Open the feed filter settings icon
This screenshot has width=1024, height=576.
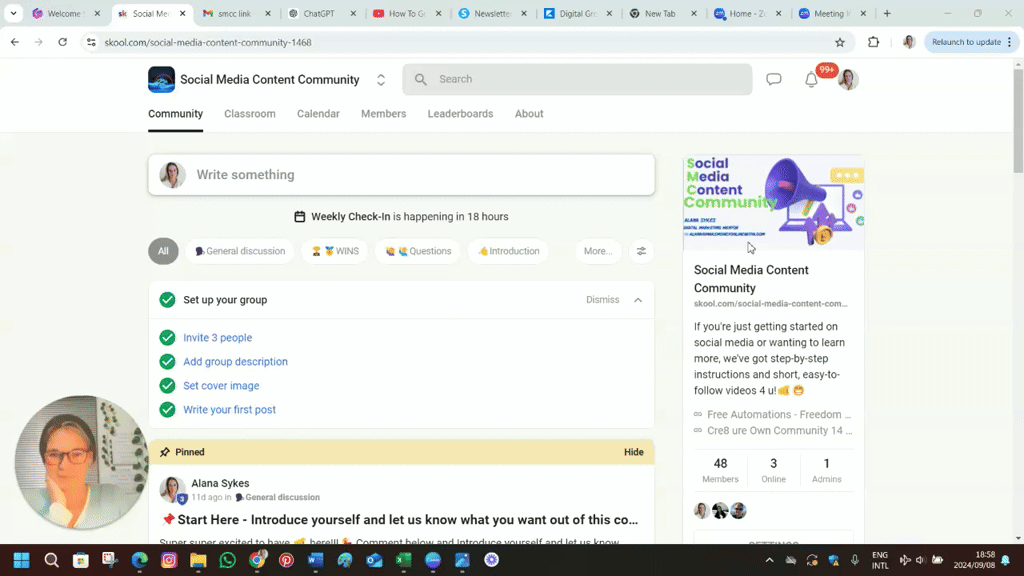(x=641, y=251)
